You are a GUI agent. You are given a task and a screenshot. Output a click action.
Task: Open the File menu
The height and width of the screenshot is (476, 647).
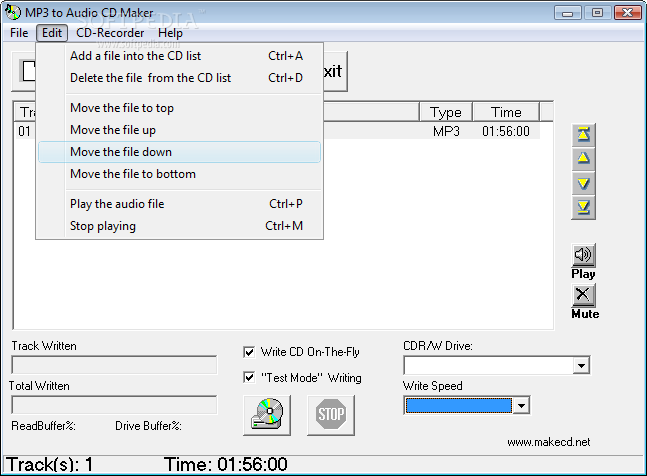click(x=19, y=33)
